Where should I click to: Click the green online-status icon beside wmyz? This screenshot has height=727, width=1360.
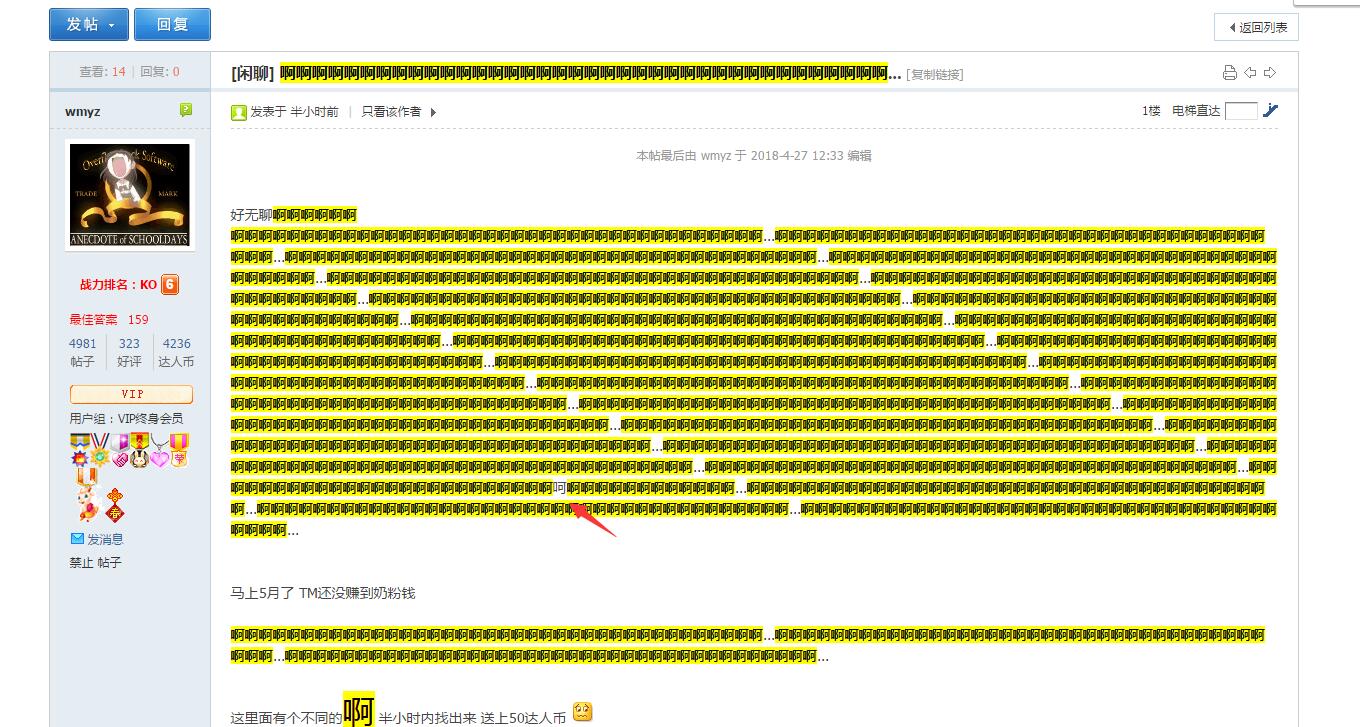tap(186, 110)
